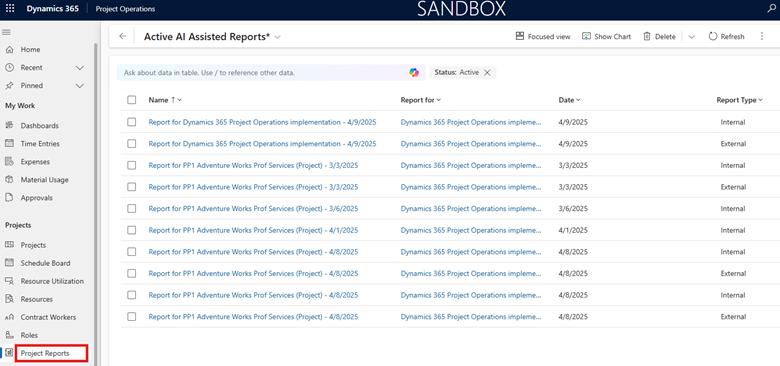Check the 4/9/2025 External report row
The height and width of the screenshot is (366, 780).
tap(131, 144)
